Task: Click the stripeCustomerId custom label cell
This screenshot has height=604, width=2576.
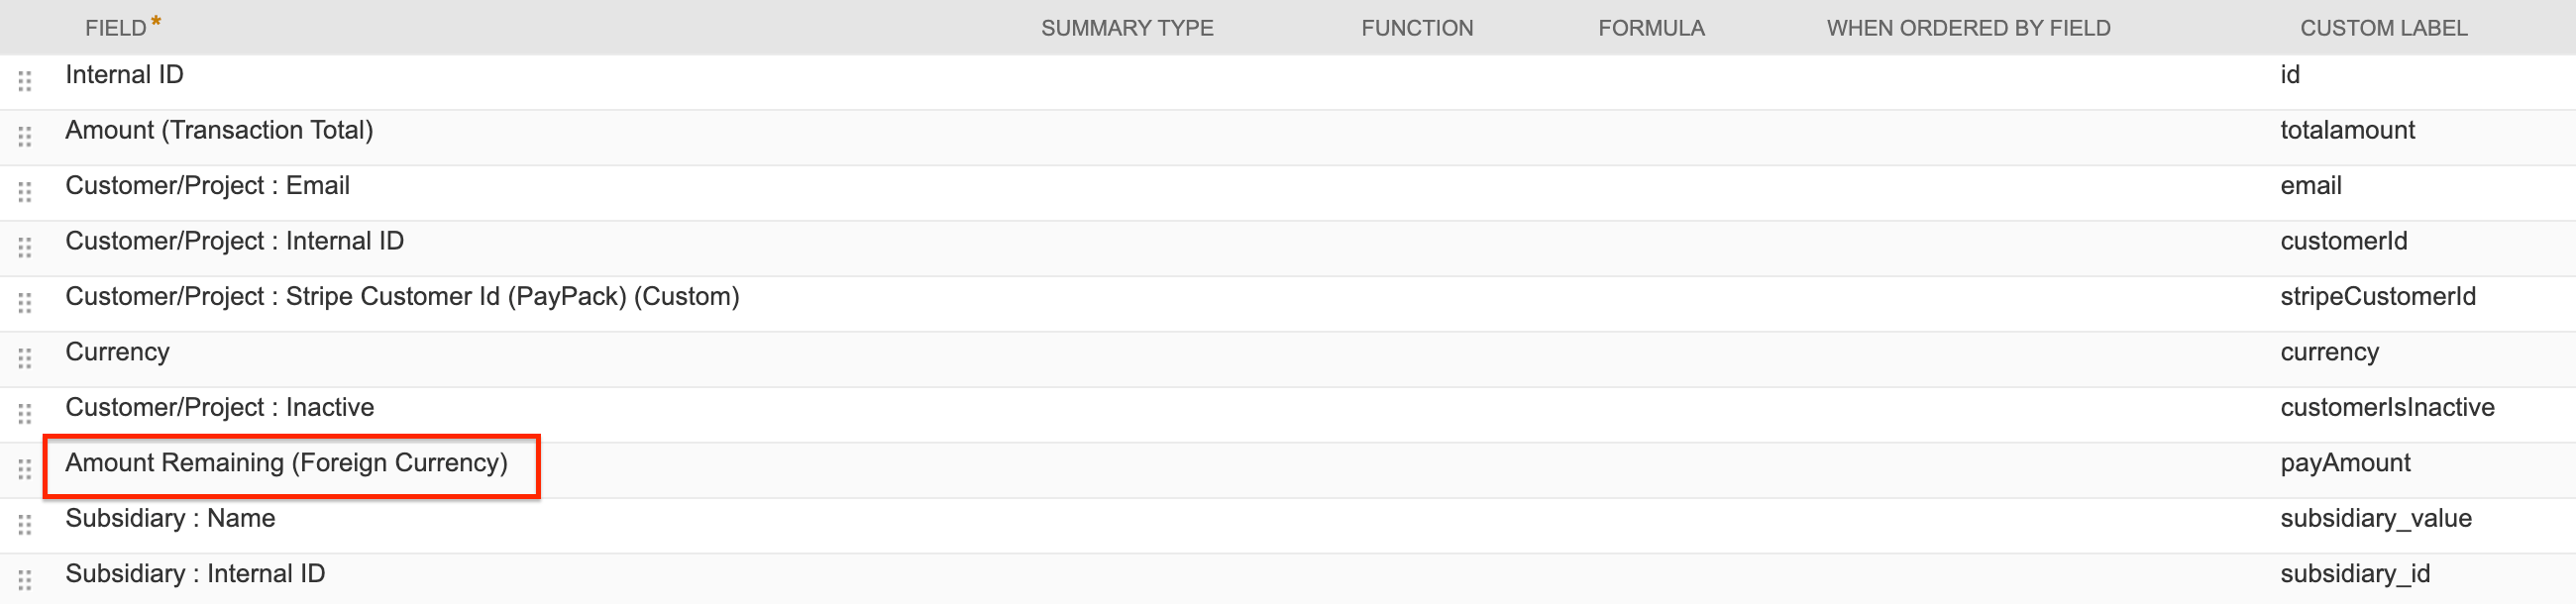Action: pyautogui.click(x=2378, y=297)
